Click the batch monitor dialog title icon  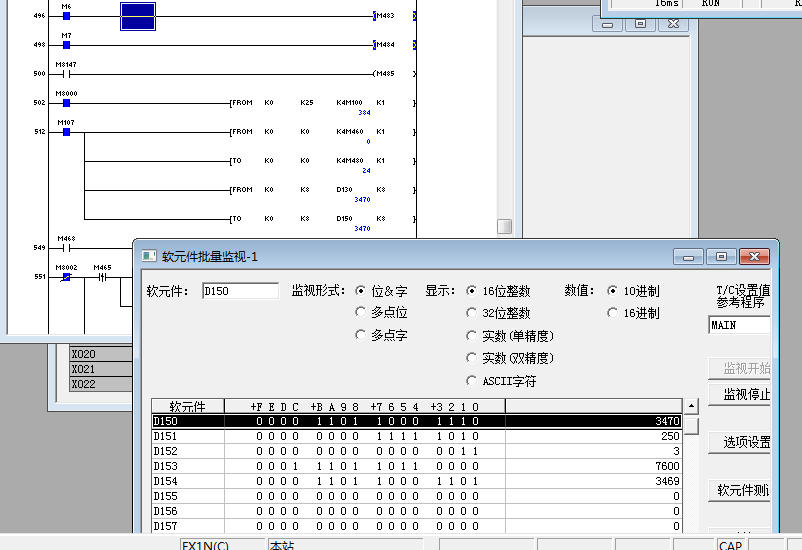(148, 257)
